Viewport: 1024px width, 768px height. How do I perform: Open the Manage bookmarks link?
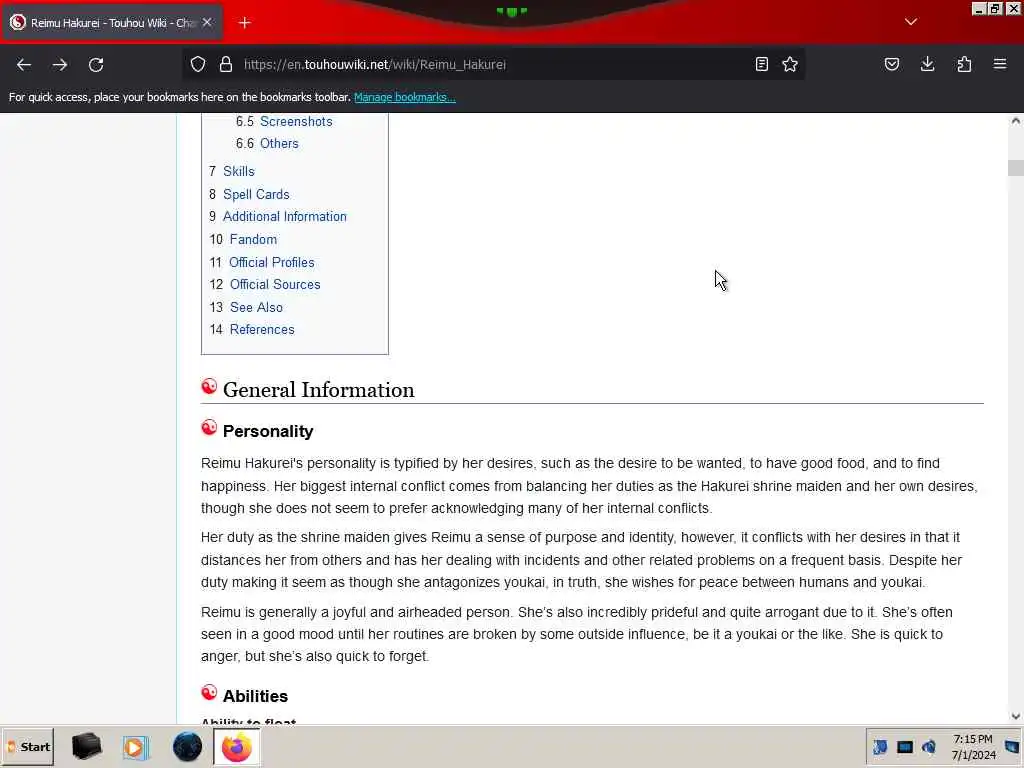[405, 97]
